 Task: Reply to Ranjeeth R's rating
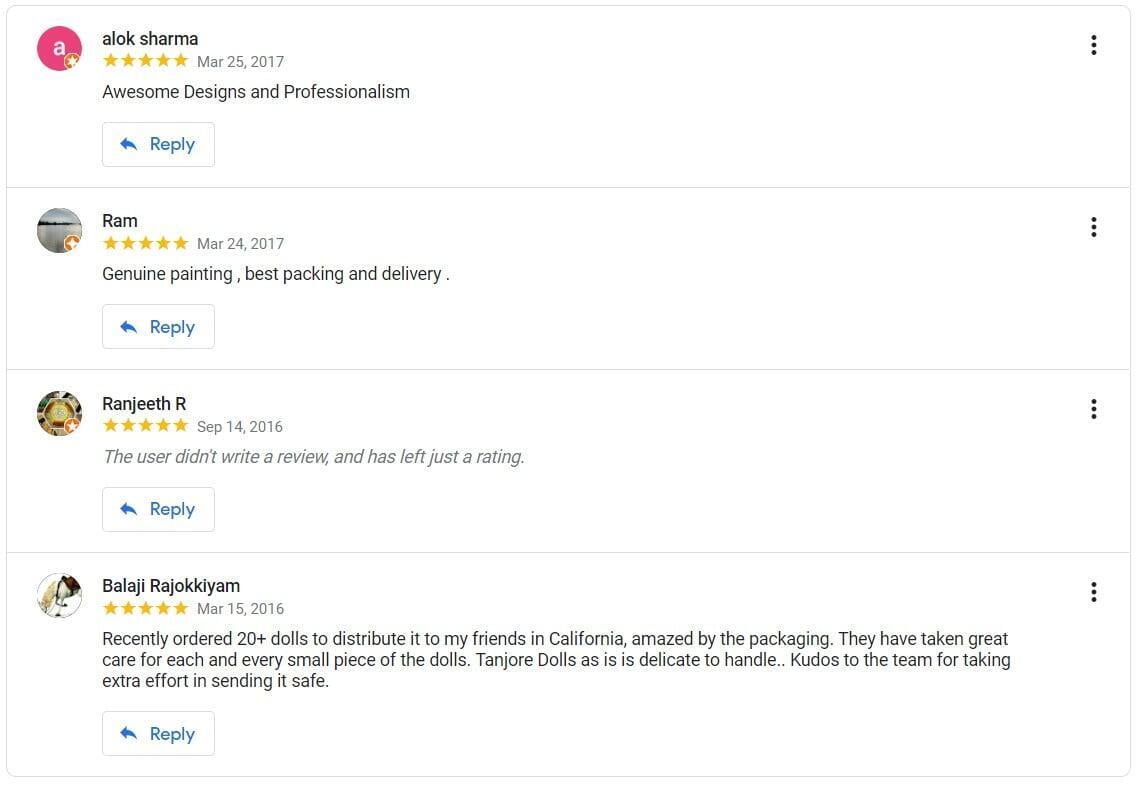click(x=158, y=509)
